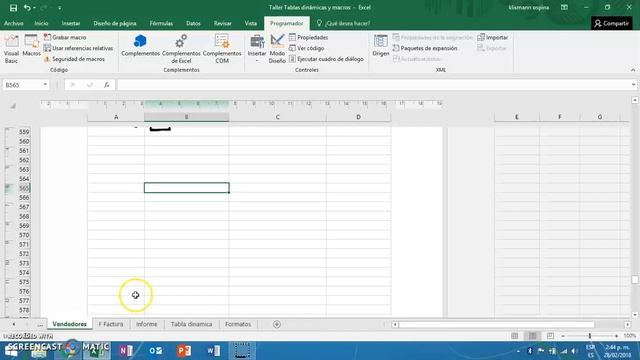Toggle Usar referencias relativas
Screen dimensions: 640x360
(x=78, y=48)
